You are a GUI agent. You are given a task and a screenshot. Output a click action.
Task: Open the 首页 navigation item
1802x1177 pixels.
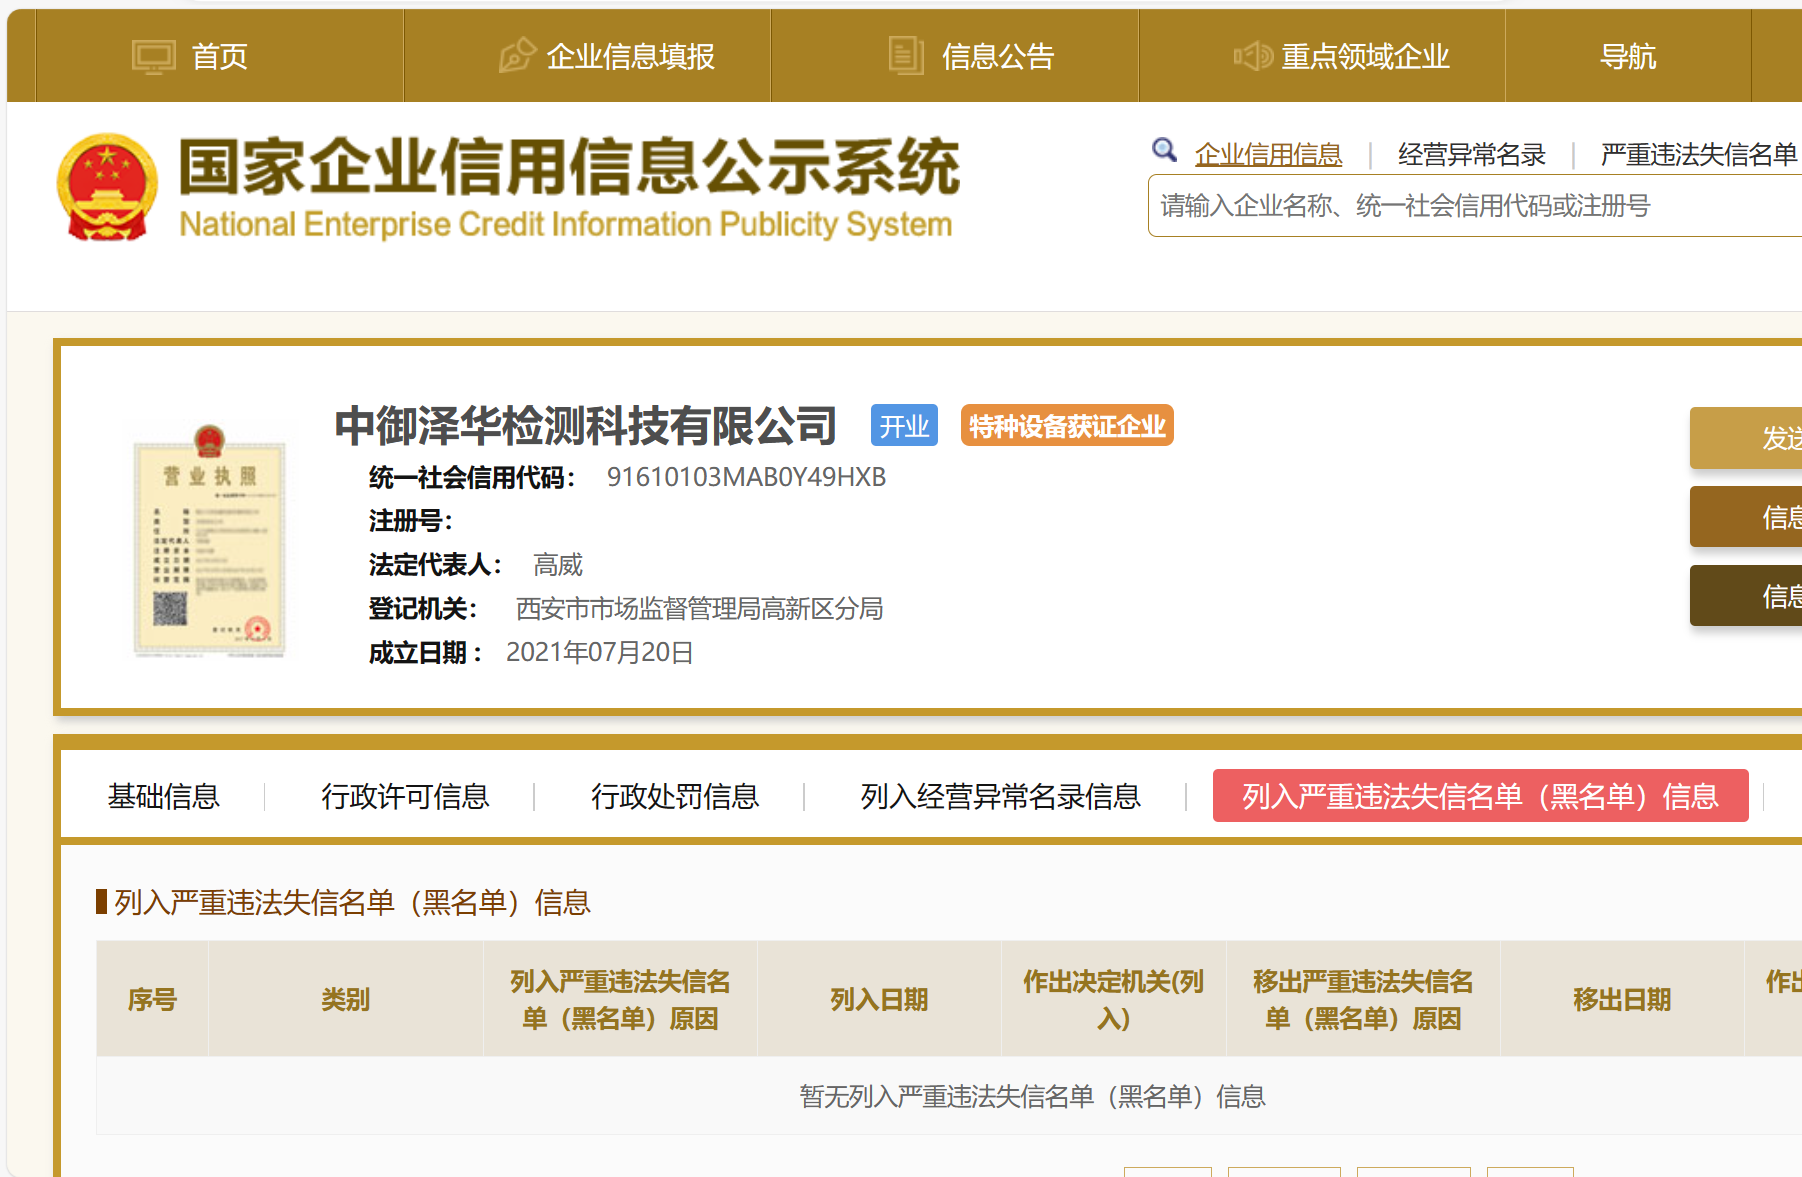point(219,56)
